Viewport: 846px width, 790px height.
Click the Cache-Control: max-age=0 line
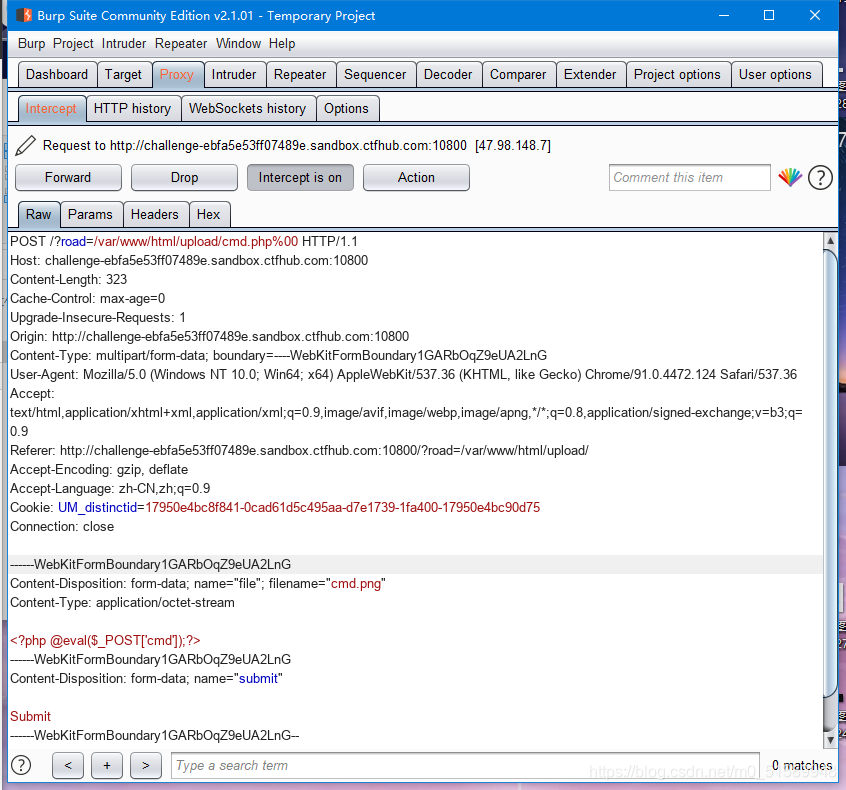point(87,298)
